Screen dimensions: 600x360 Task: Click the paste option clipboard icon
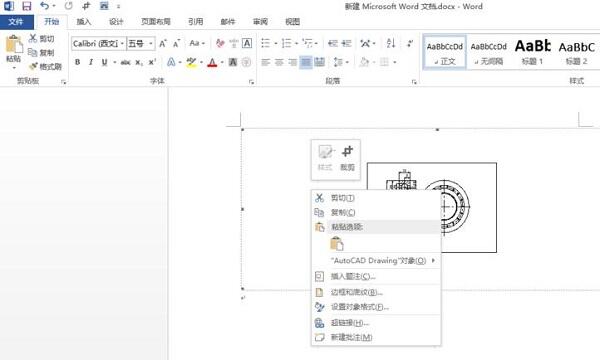(337, 244)
